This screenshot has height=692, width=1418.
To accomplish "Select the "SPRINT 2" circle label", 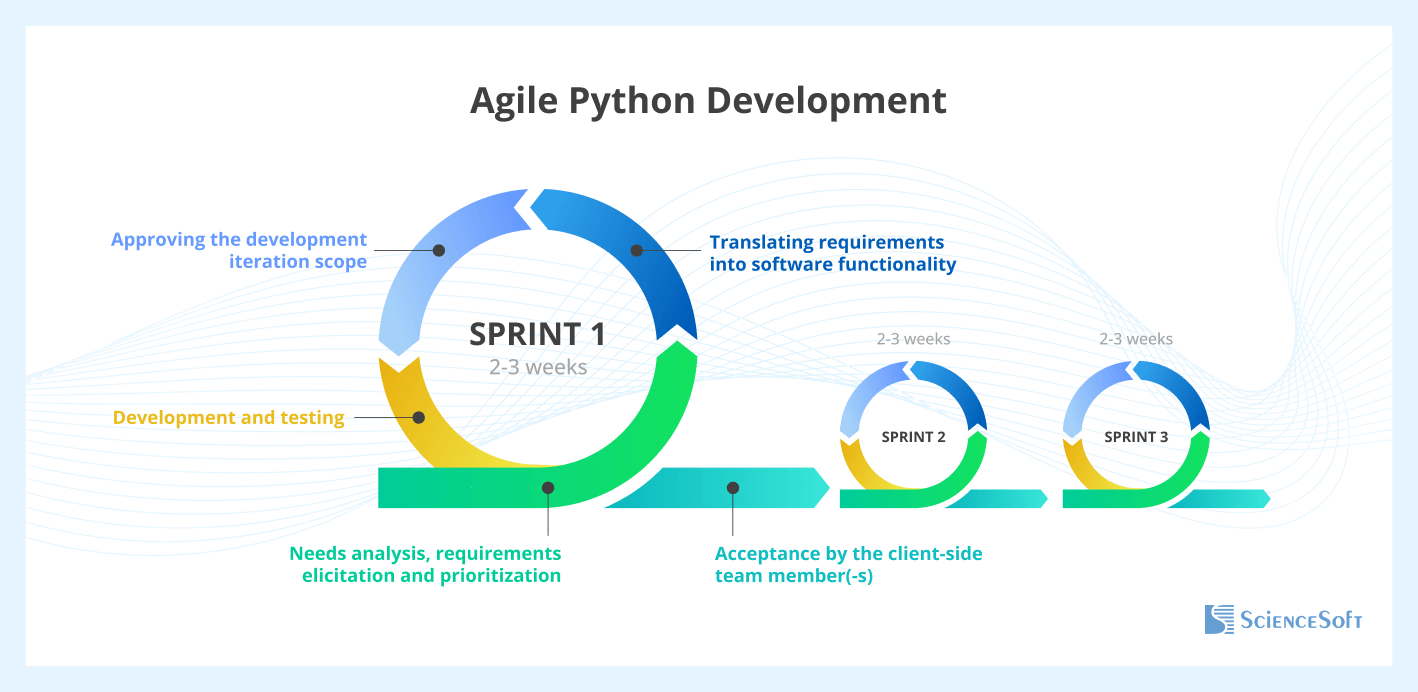I will tap(913, 437).
